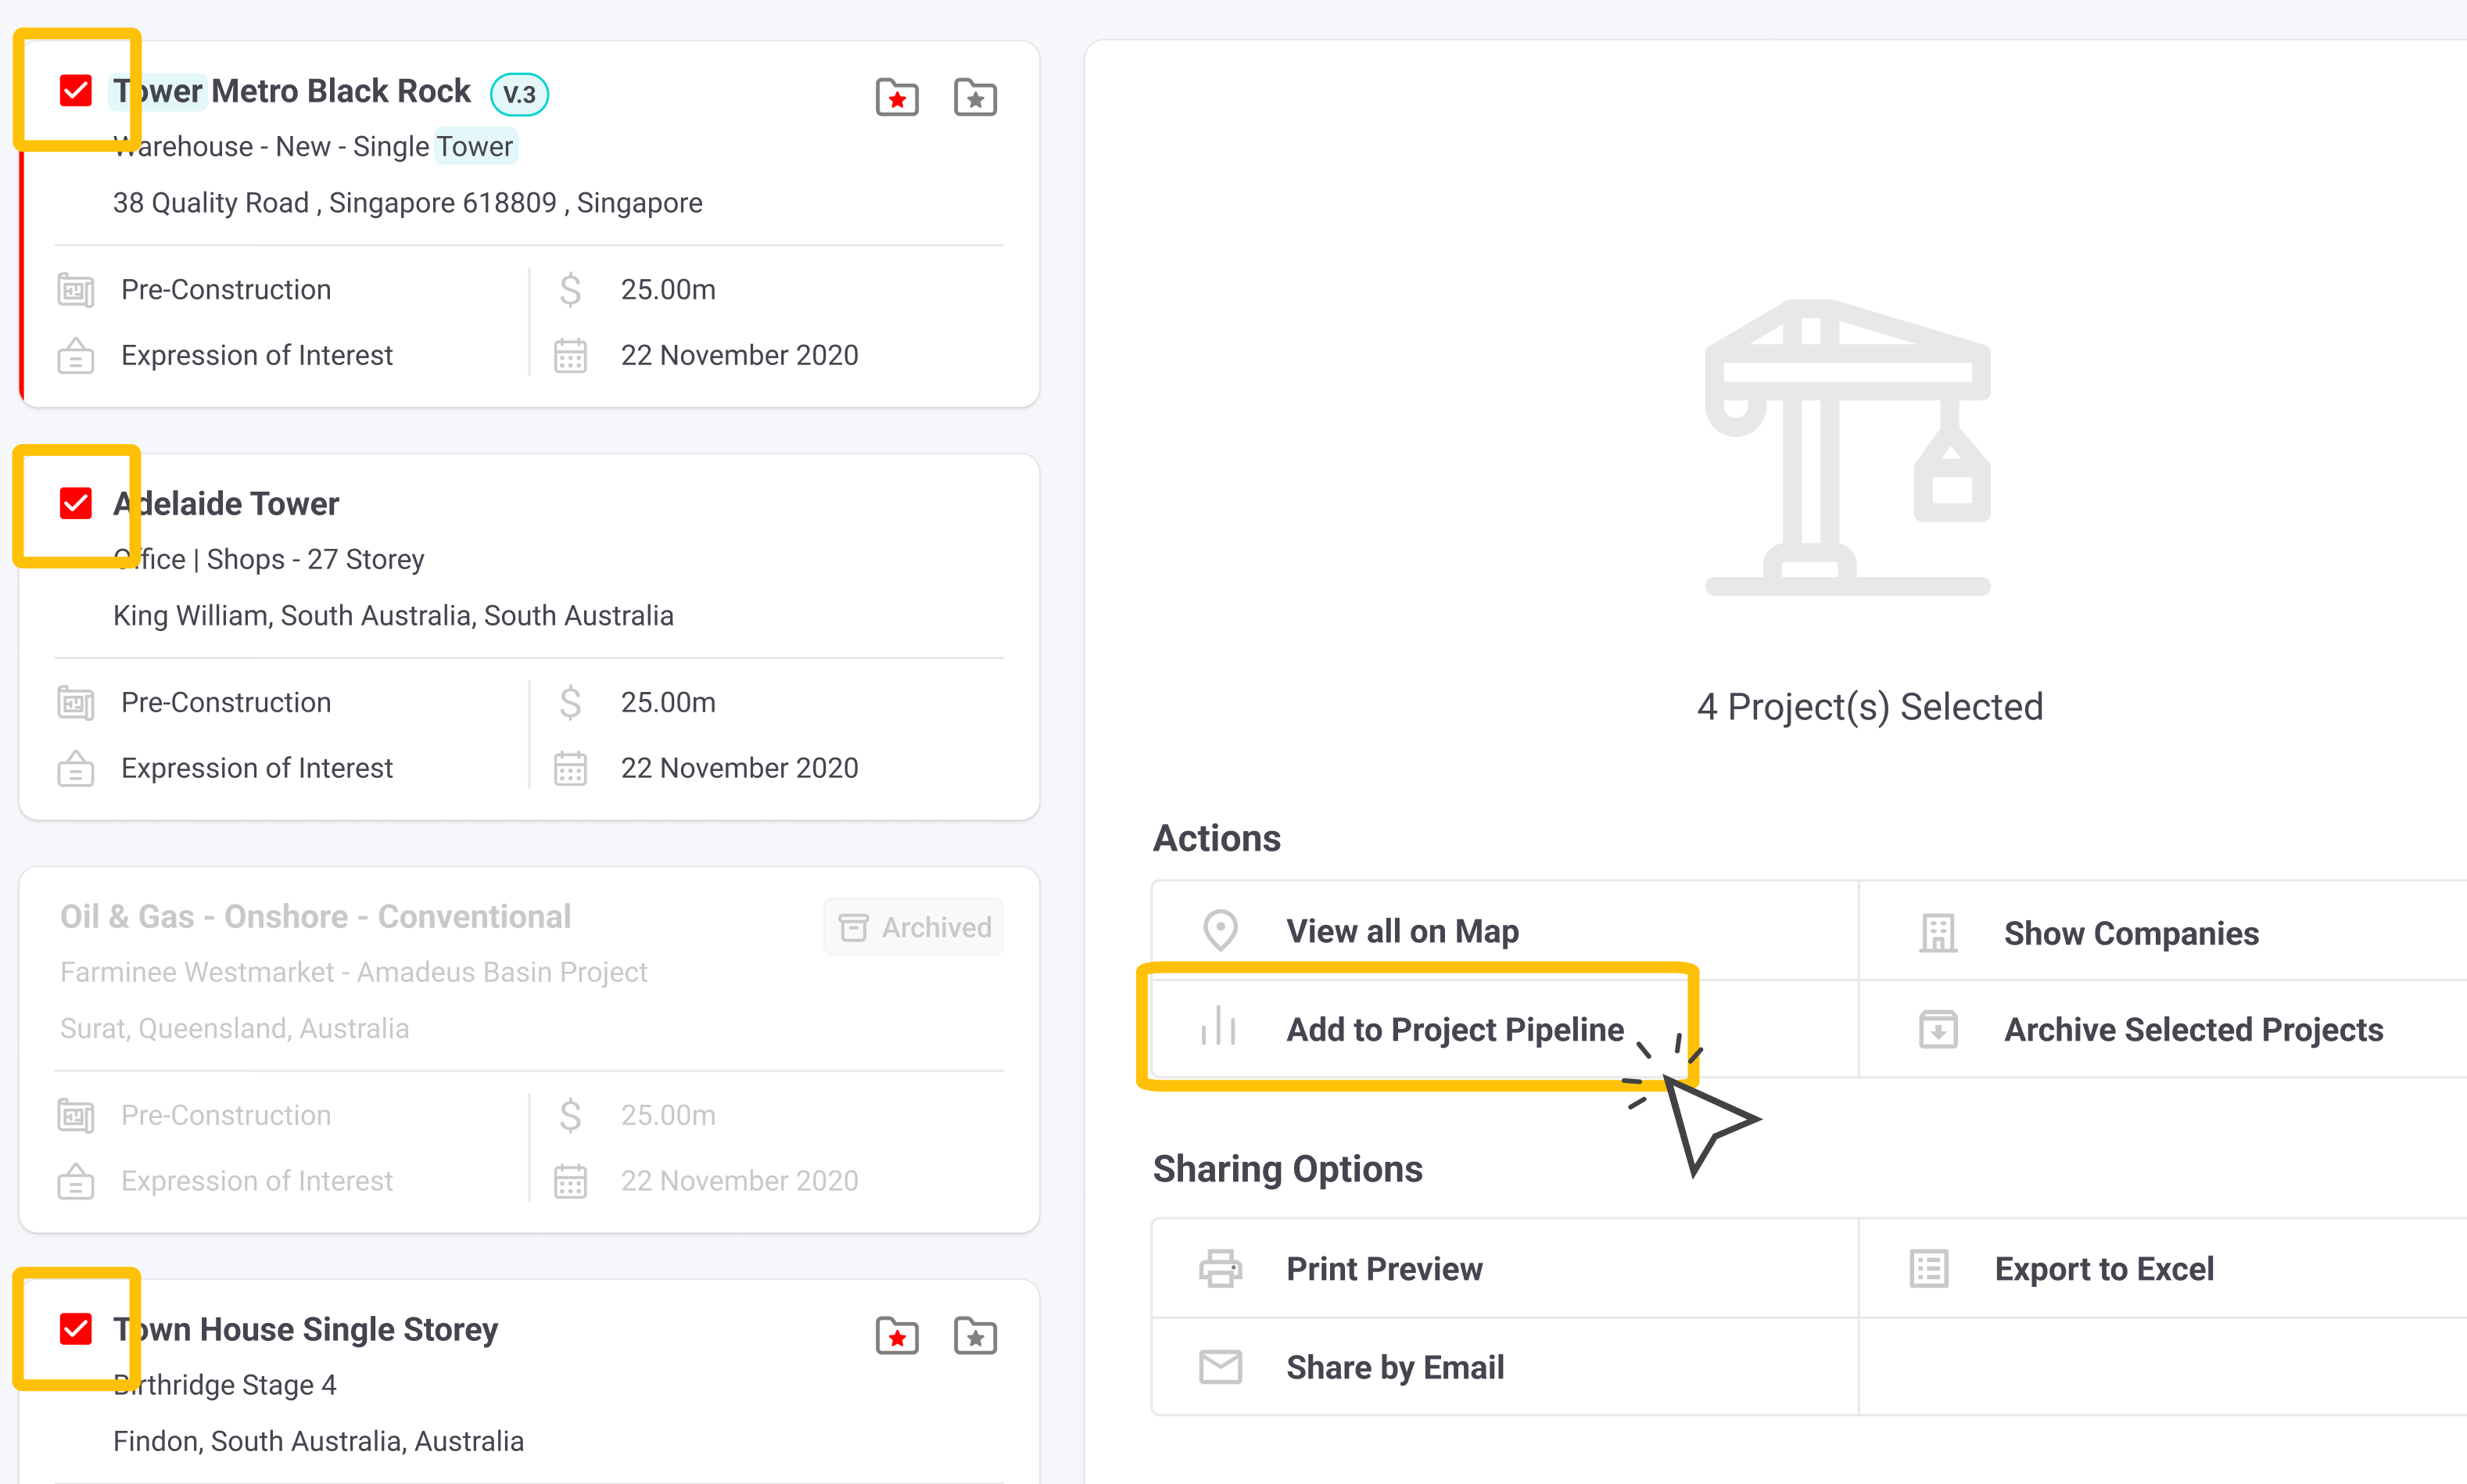Click the Archived tag on Oil & Gas project
The height and width of the screenshot is (1484, 2467).
tap(914, 927)
